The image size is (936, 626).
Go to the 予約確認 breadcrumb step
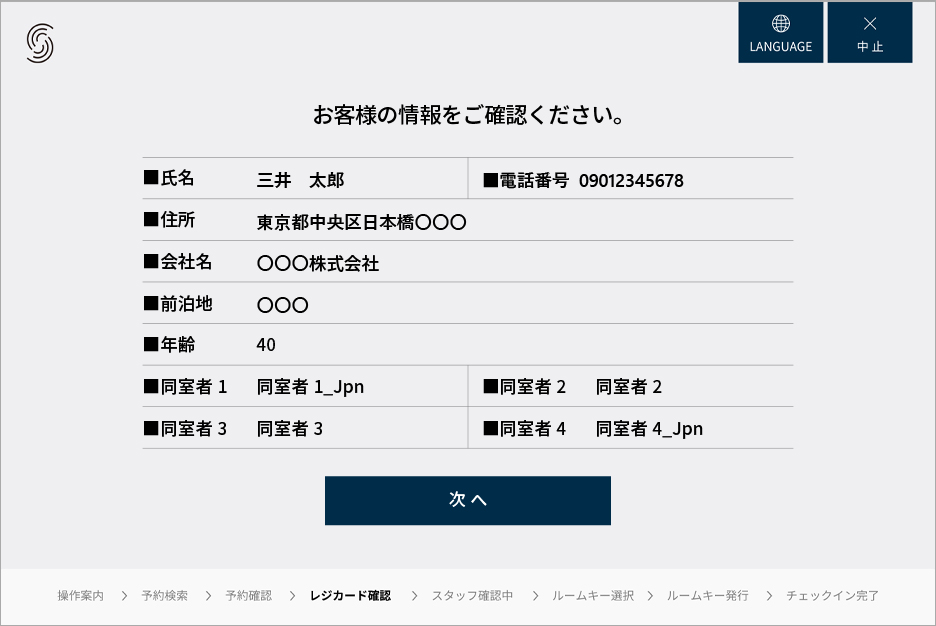(248, 596)
